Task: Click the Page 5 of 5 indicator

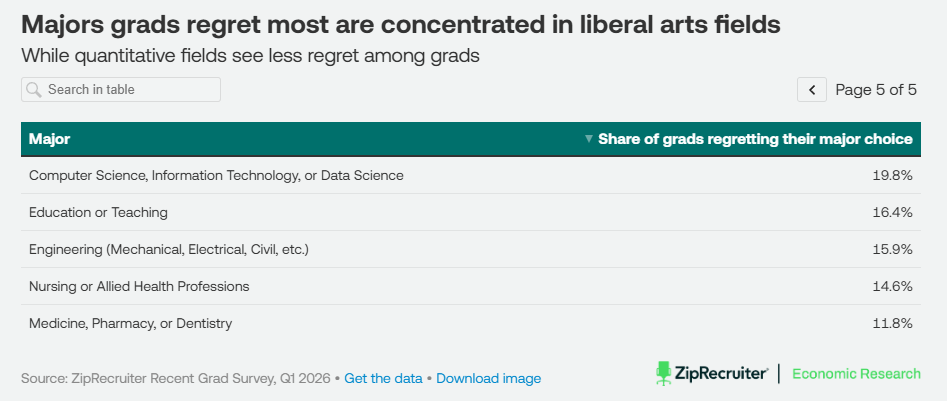Action: [876, 89]
